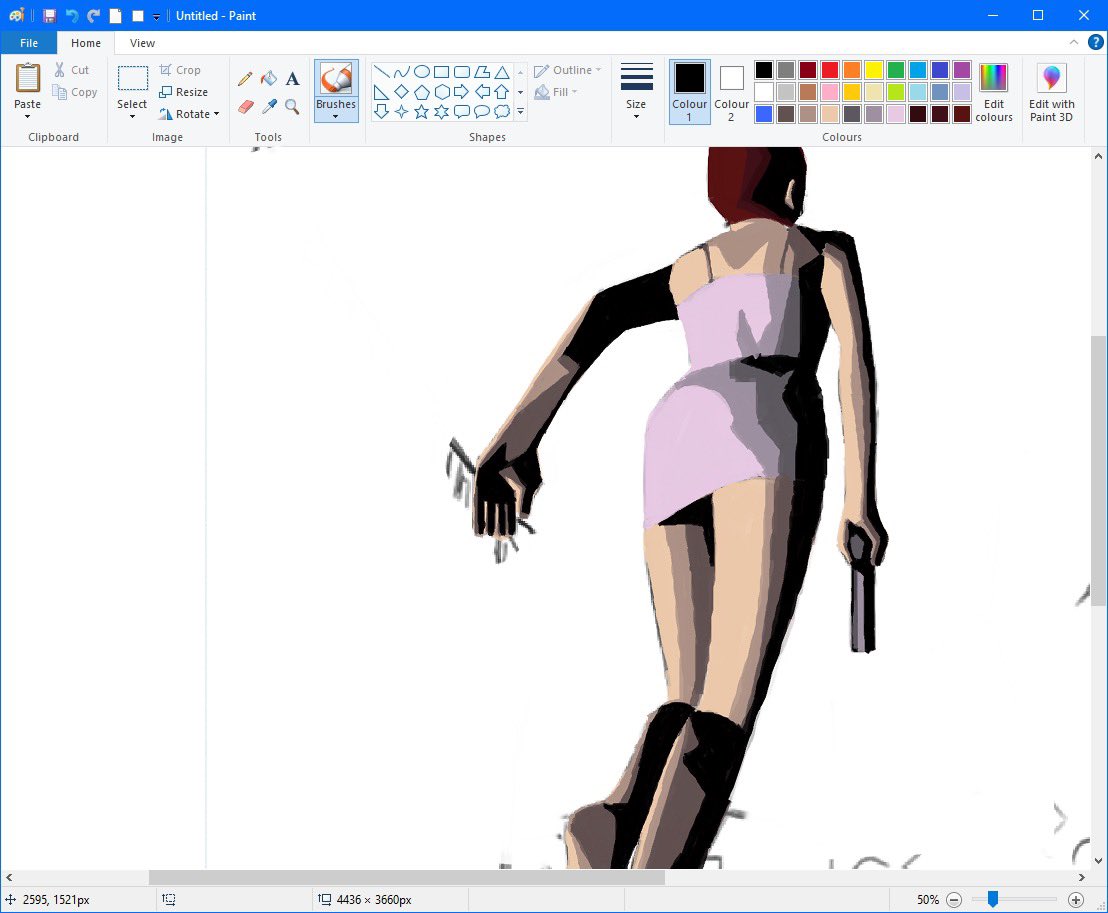This screenshot has width=1108, height=913.
Task: Choose the Rounded rectangle shape
Action: coord(462,72)
